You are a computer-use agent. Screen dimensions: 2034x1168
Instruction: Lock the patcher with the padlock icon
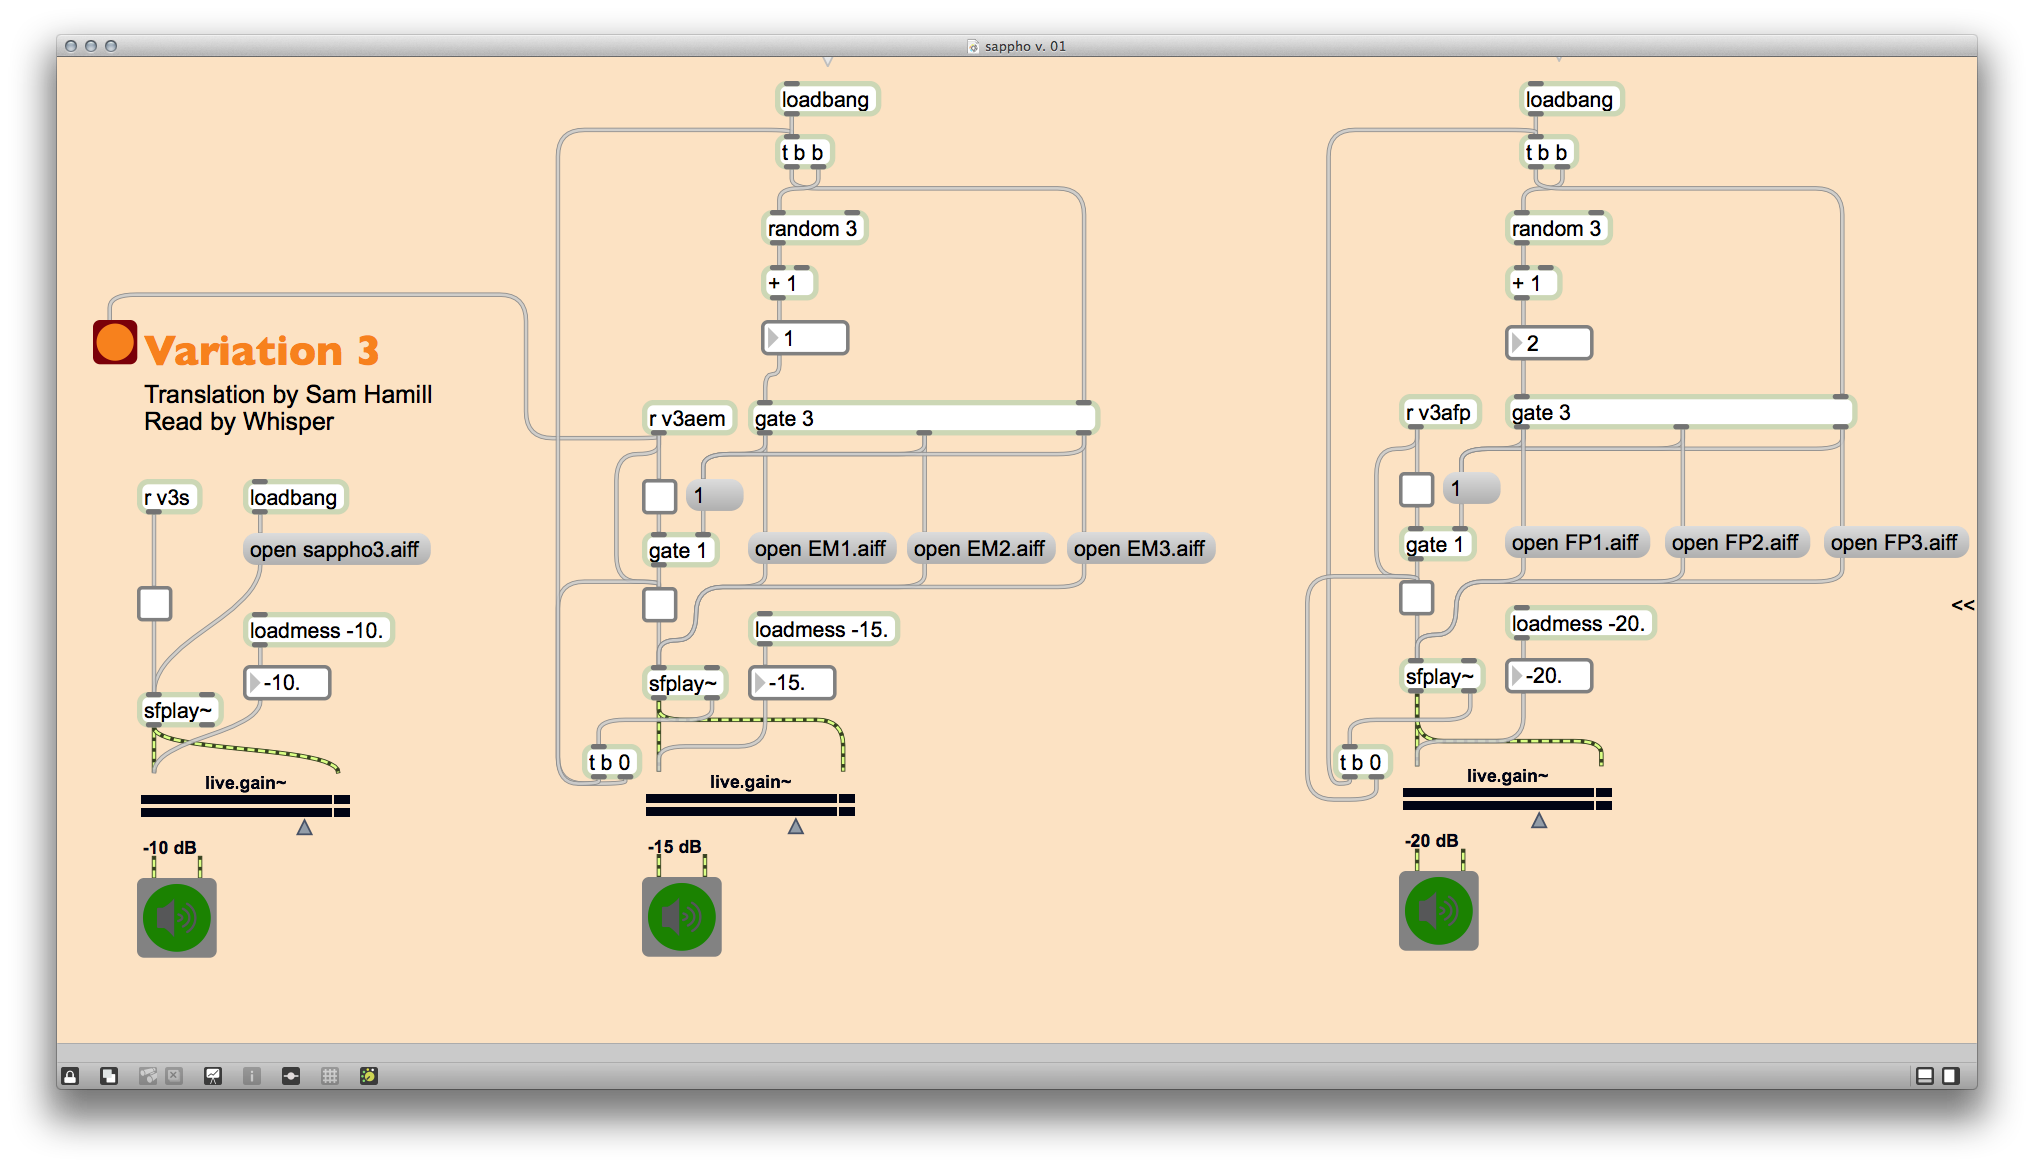point(70,1076)
